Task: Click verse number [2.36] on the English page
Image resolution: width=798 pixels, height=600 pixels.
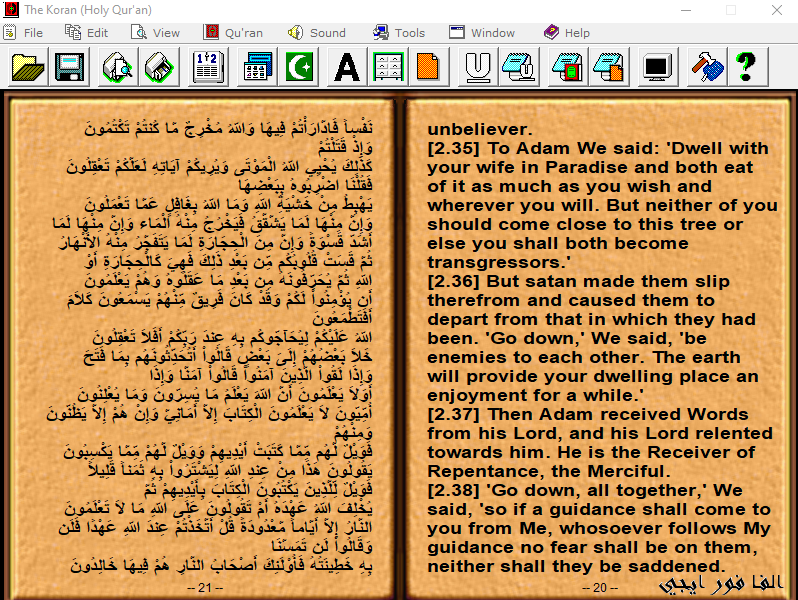Action: [453, 281]
